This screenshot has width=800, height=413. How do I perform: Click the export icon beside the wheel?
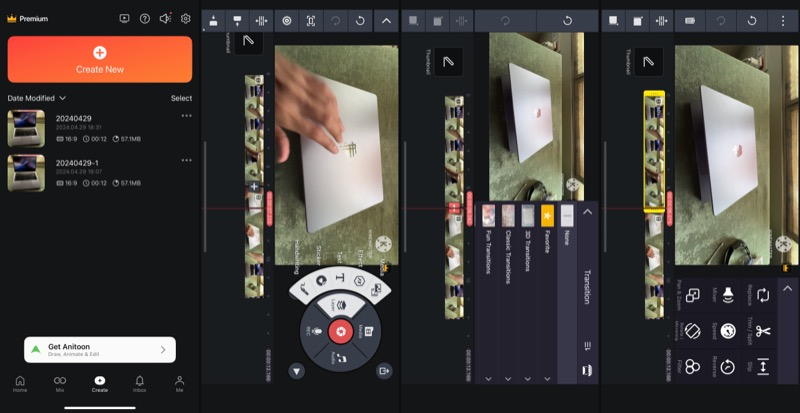tap(384, 371)
